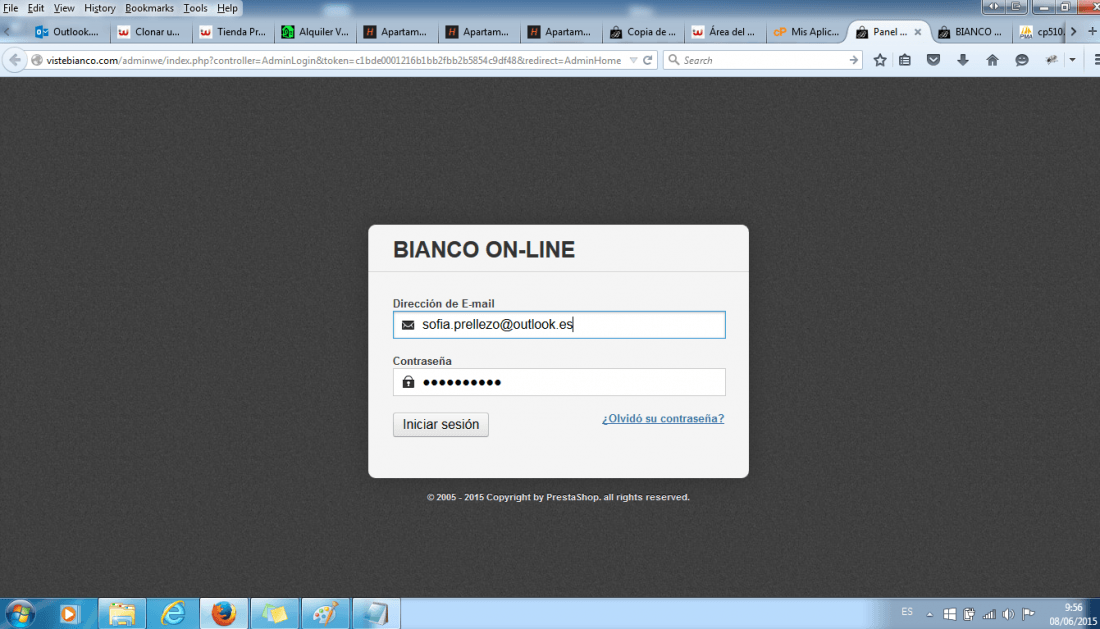
Task: Open a new tab with plus button
Action: 1092,32
